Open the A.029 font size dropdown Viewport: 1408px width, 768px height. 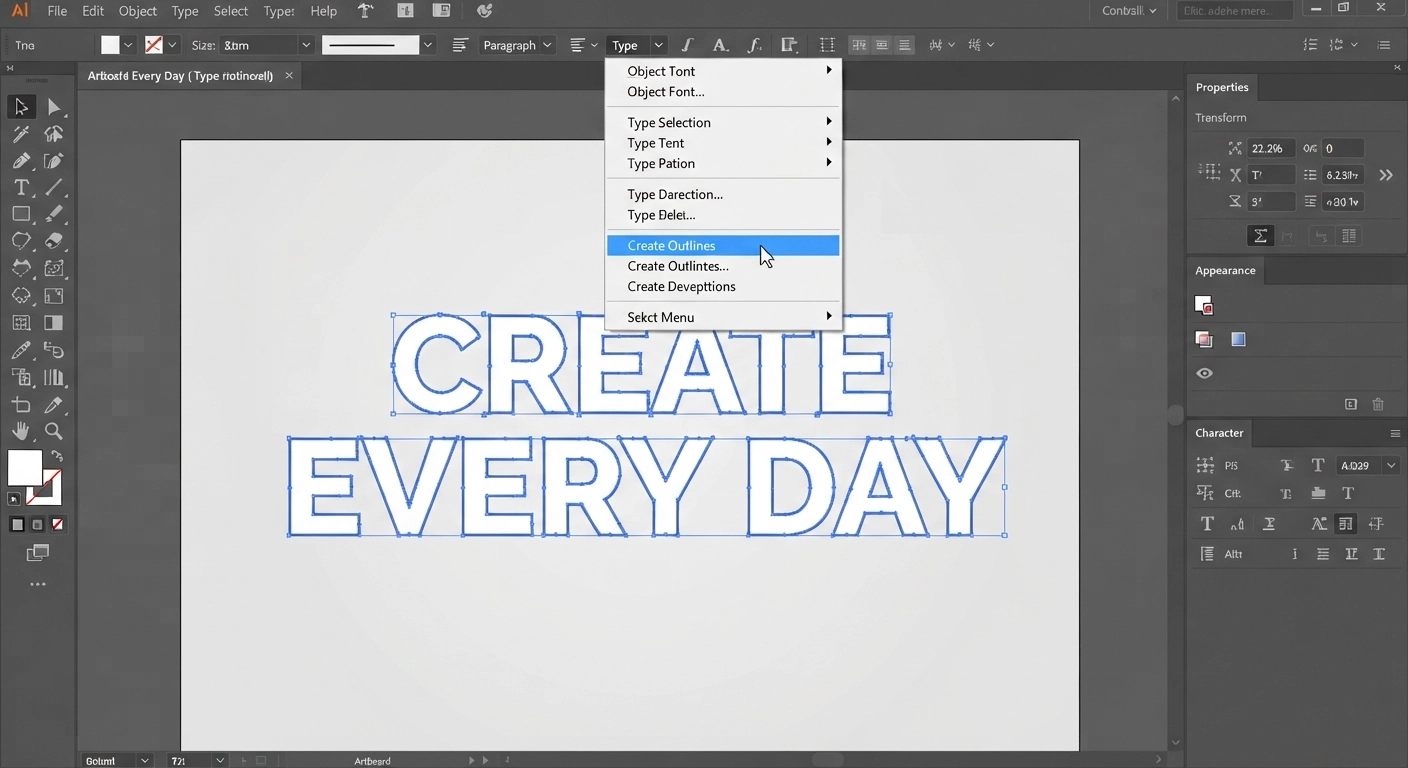(1391, 465)
